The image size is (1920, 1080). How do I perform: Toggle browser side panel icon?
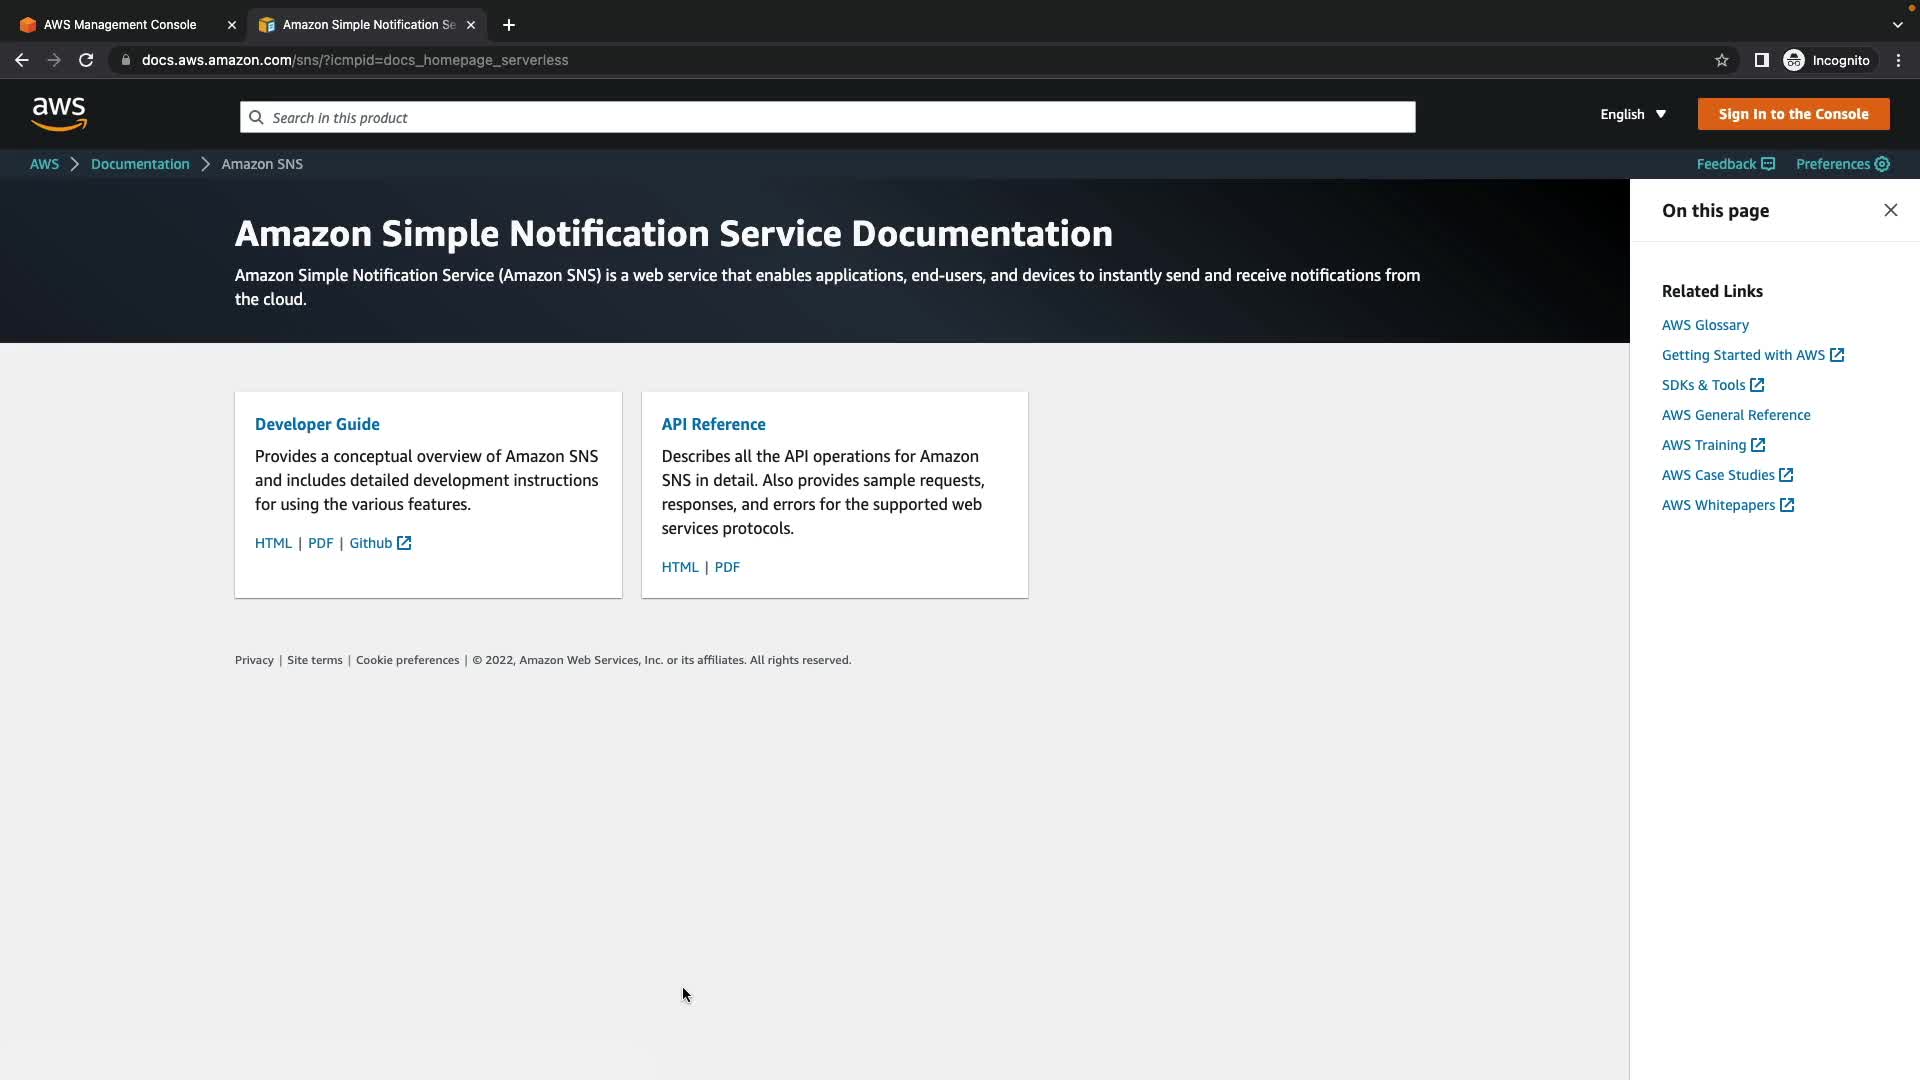tap(1762, 60)
